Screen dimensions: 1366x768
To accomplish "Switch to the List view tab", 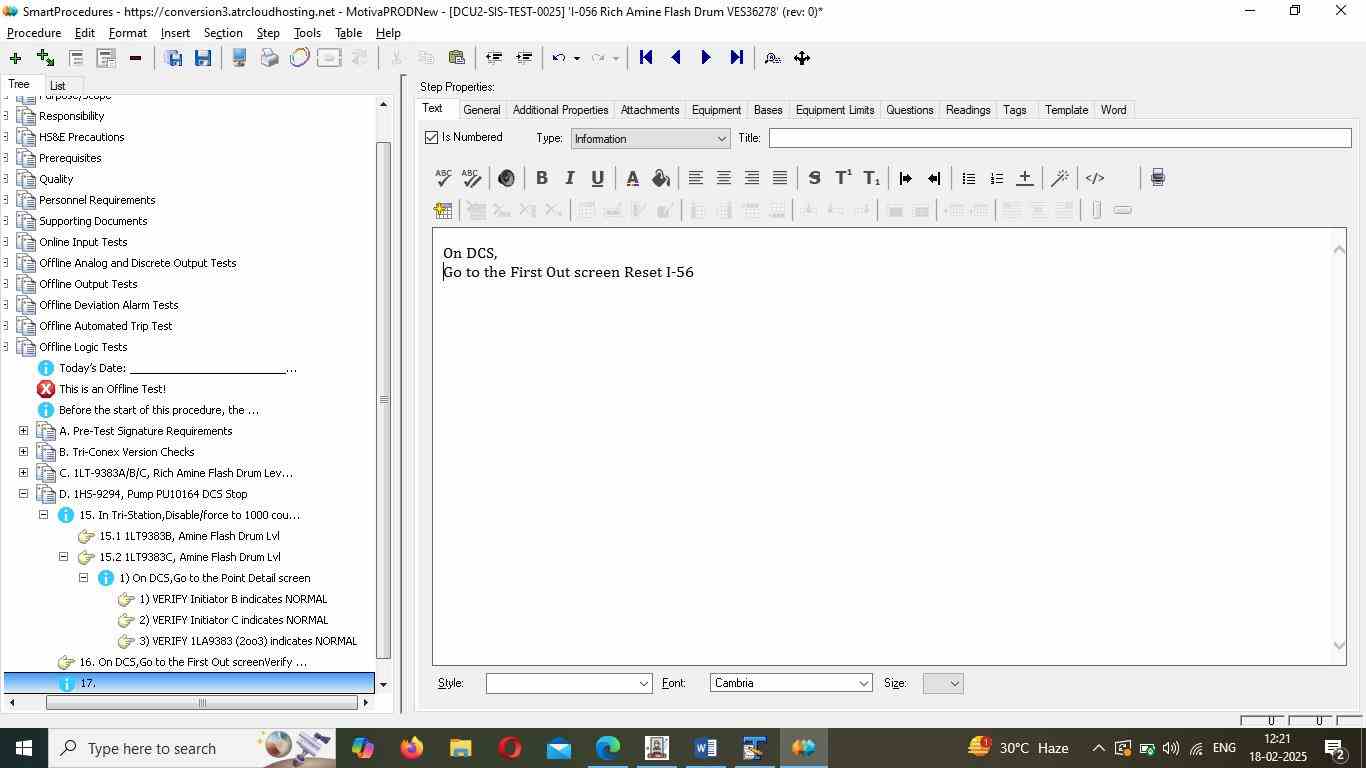I will point(57,86).
